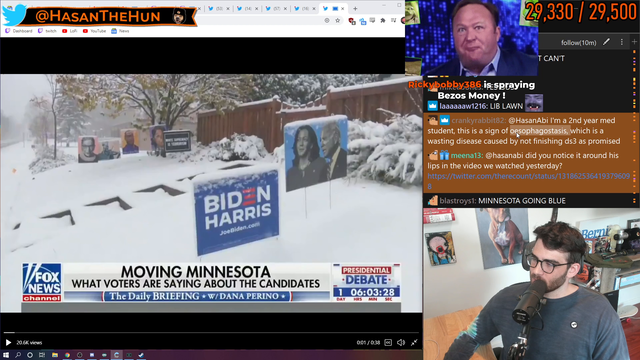This screenshot has width=640, height=360.
Task: Open Google Chrome from the taskbar
Action: click(x=67, y=355)
